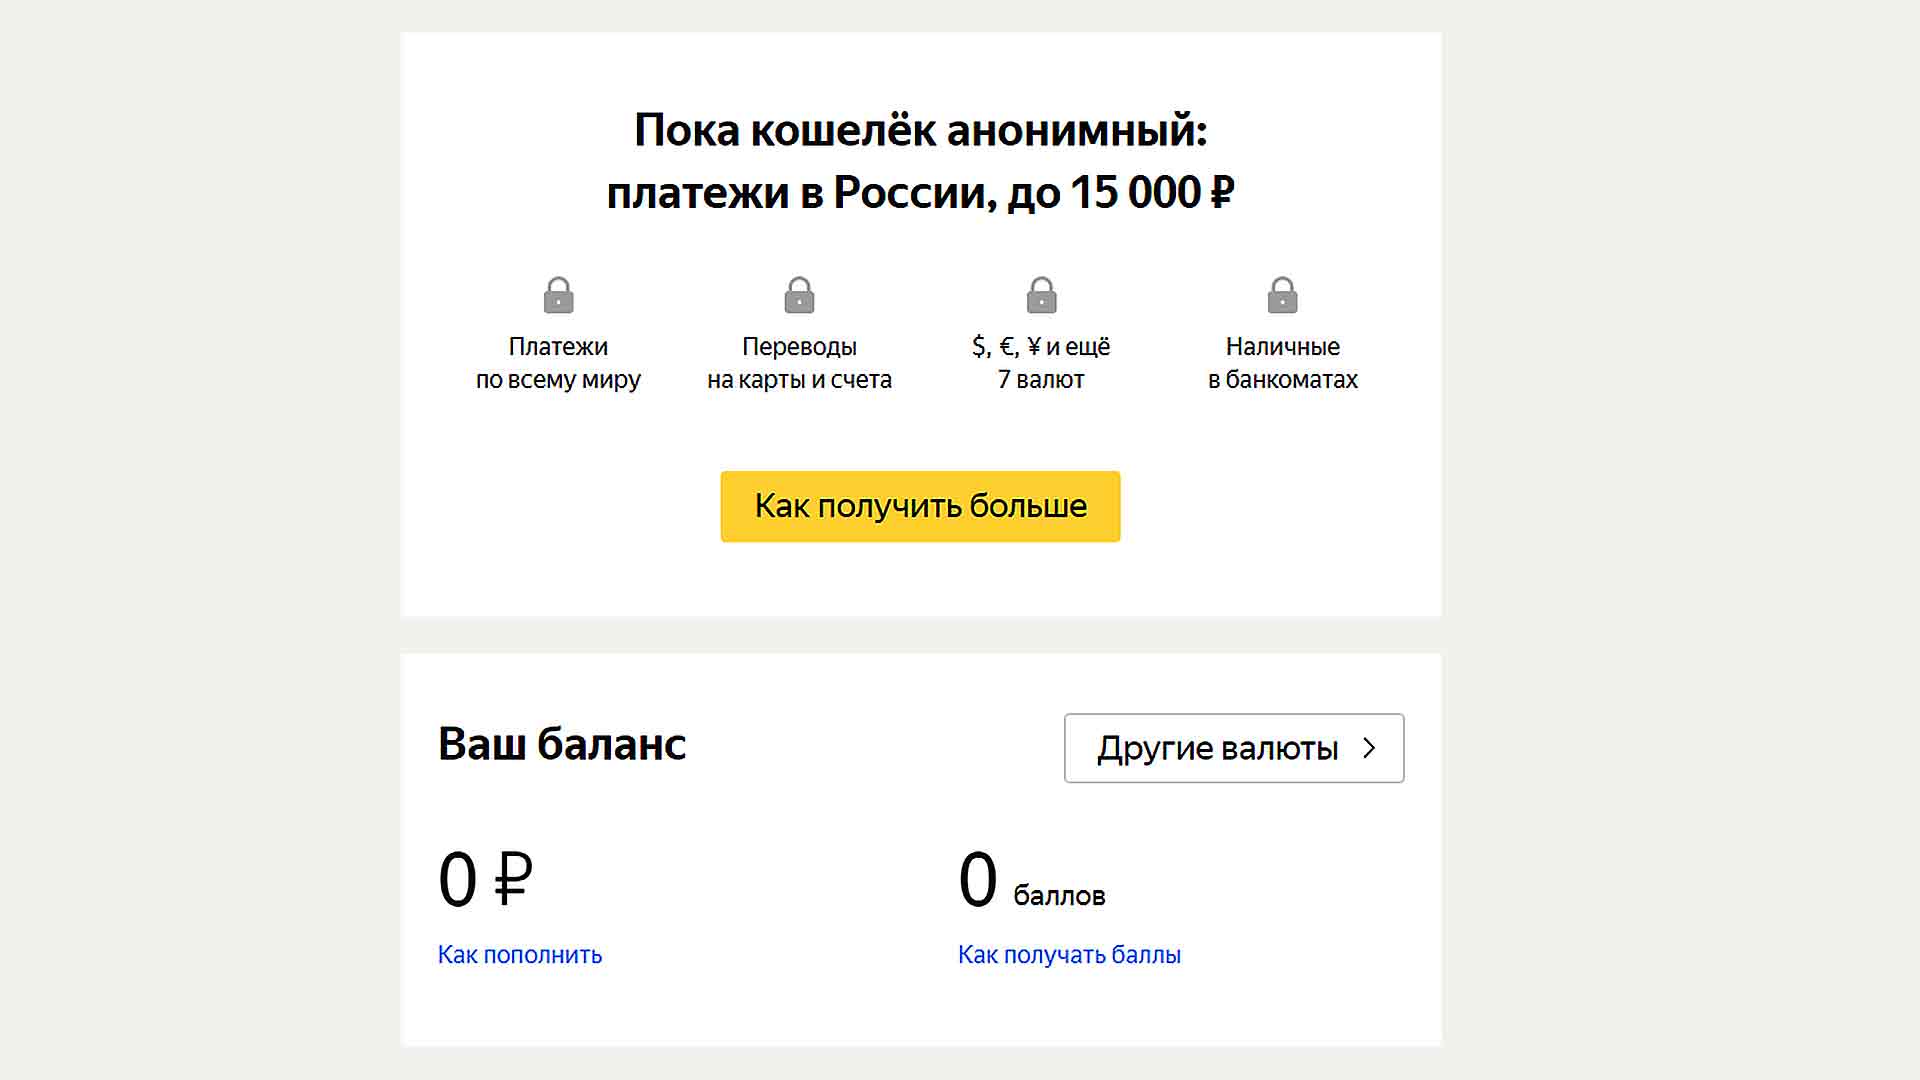
Task: Click the lock icon above "Наличные в банкоматах"
Action: (1282, 296)
